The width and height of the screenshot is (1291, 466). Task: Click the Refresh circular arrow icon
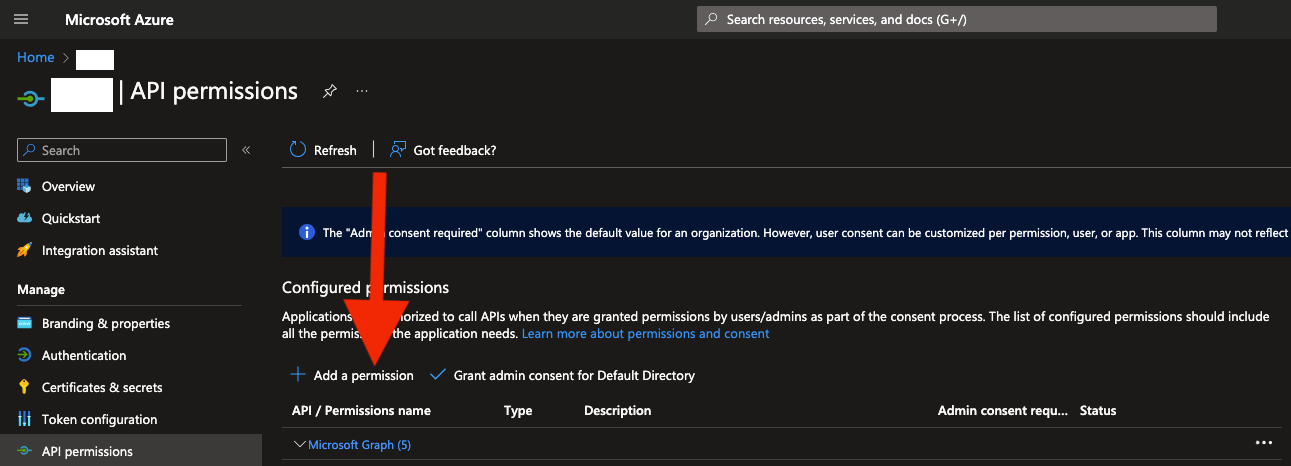(x=297, y=150)
